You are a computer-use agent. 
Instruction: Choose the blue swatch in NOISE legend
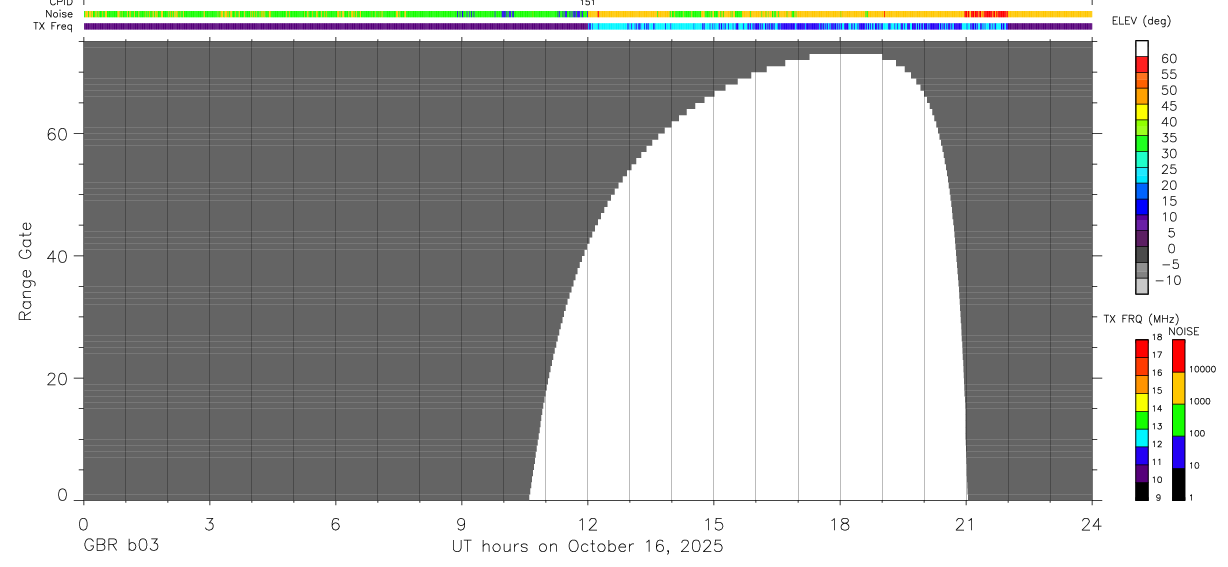[x=1178, y=452]
